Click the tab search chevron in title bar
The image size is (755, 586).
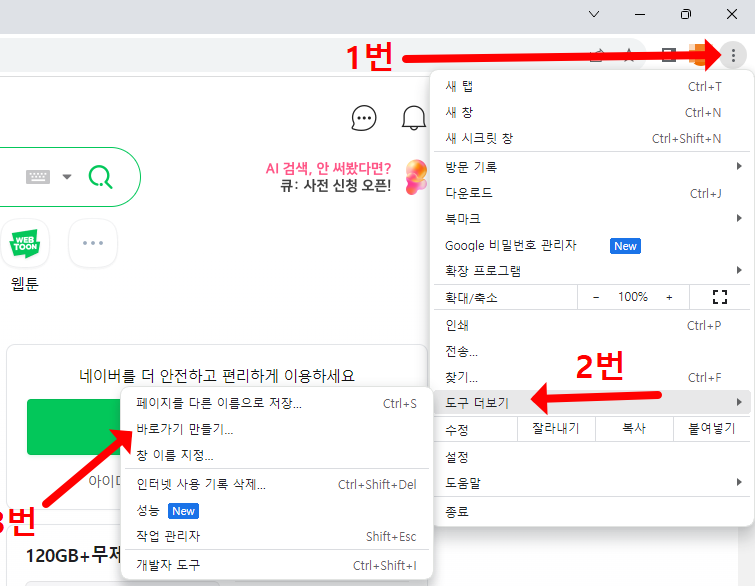point(594,14)
